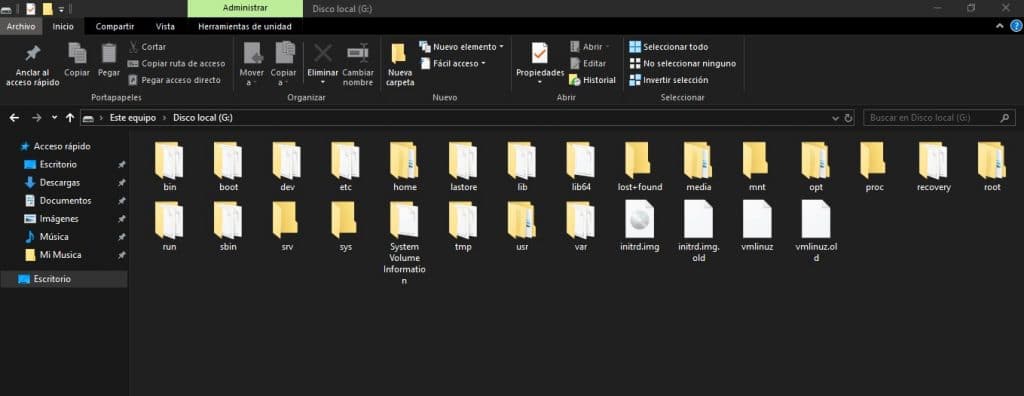Click the Buscar en Disco local search field
This screenshot has height=396, width=1024.
(939, 118)
